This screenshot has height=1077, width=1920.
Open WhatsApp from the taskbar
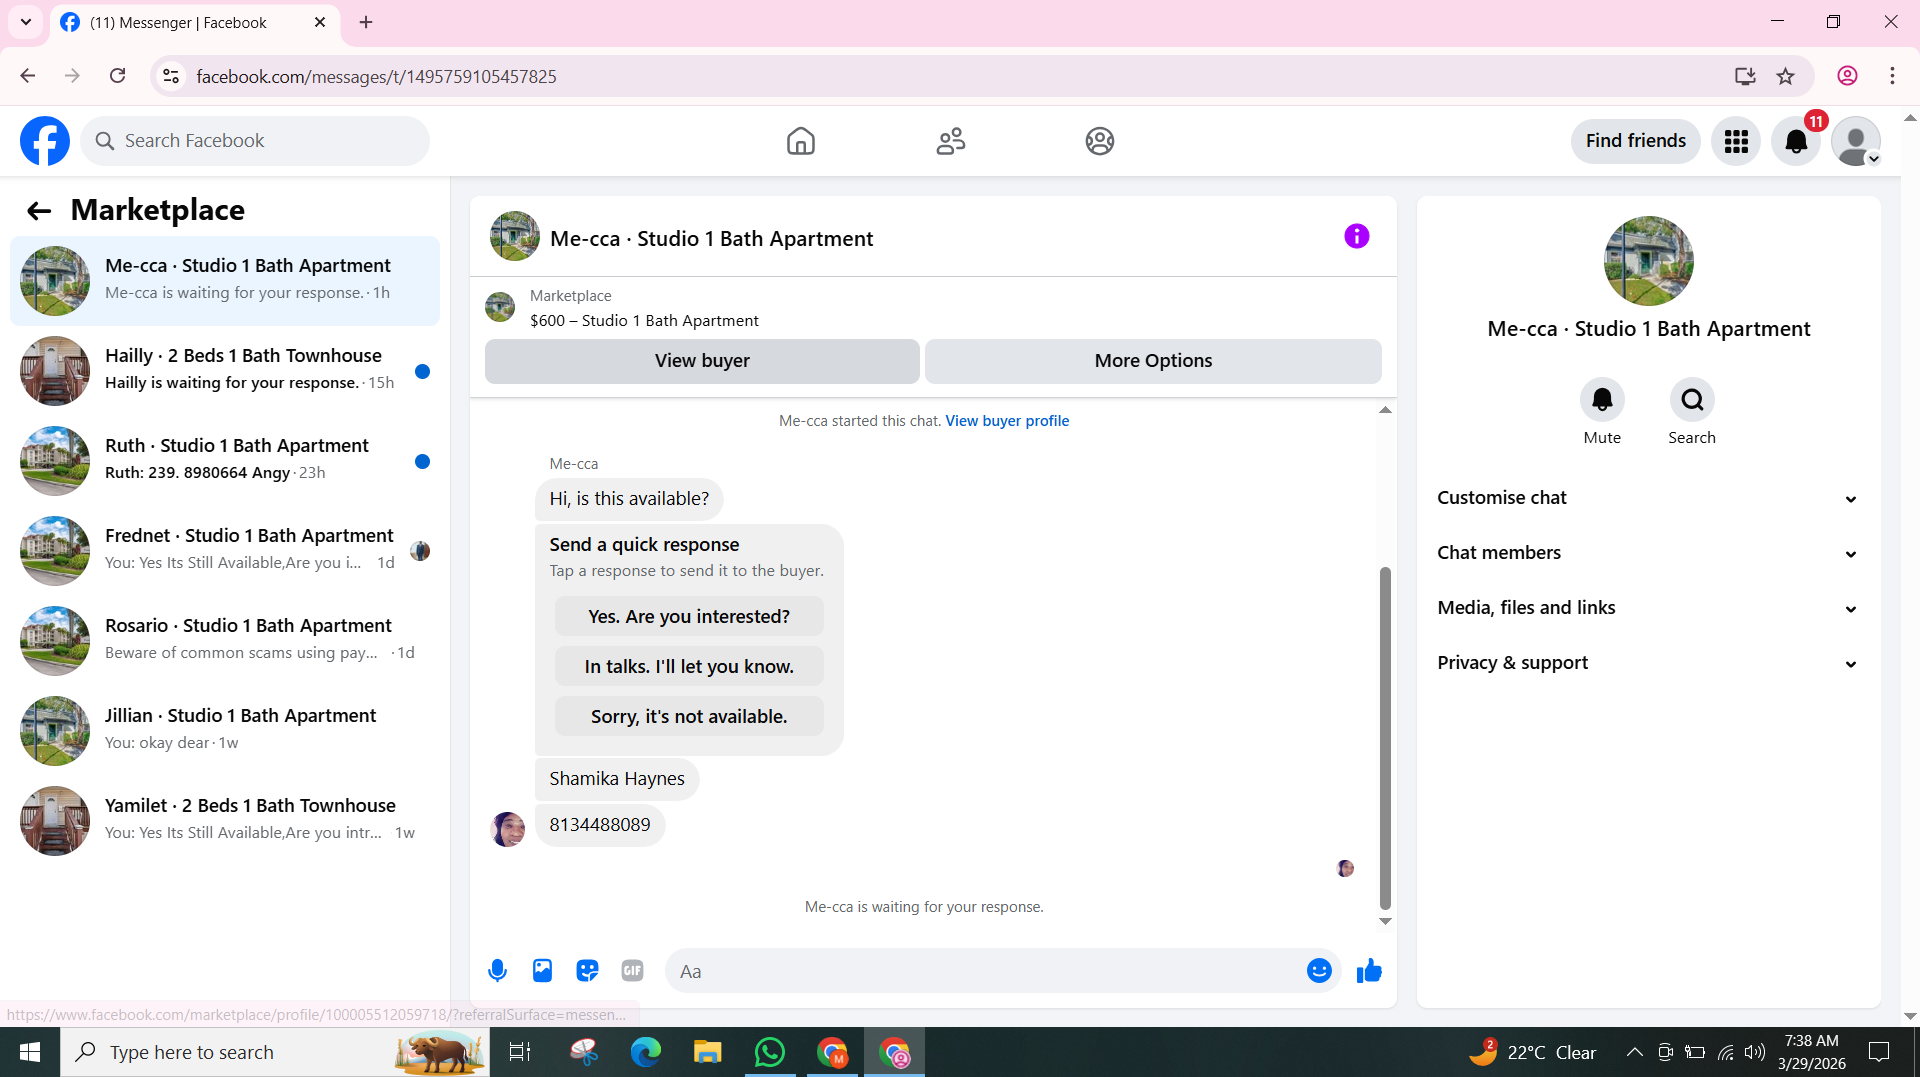(770, 1052)
